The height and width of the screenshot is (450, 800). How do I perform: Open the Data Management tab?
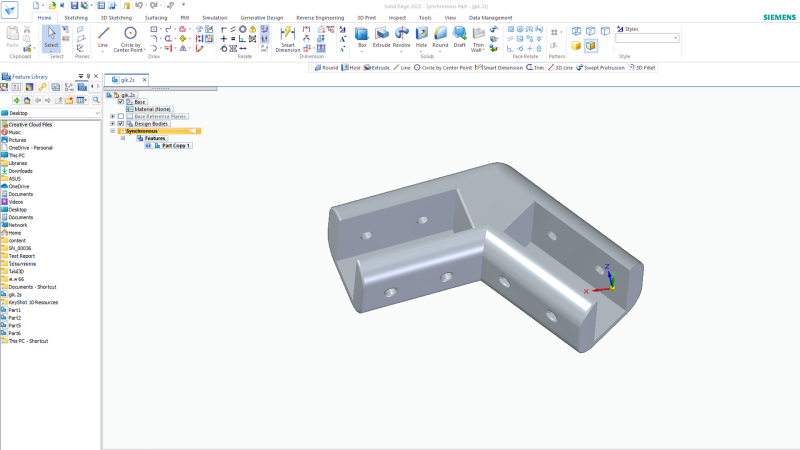(x=490, y=18)
